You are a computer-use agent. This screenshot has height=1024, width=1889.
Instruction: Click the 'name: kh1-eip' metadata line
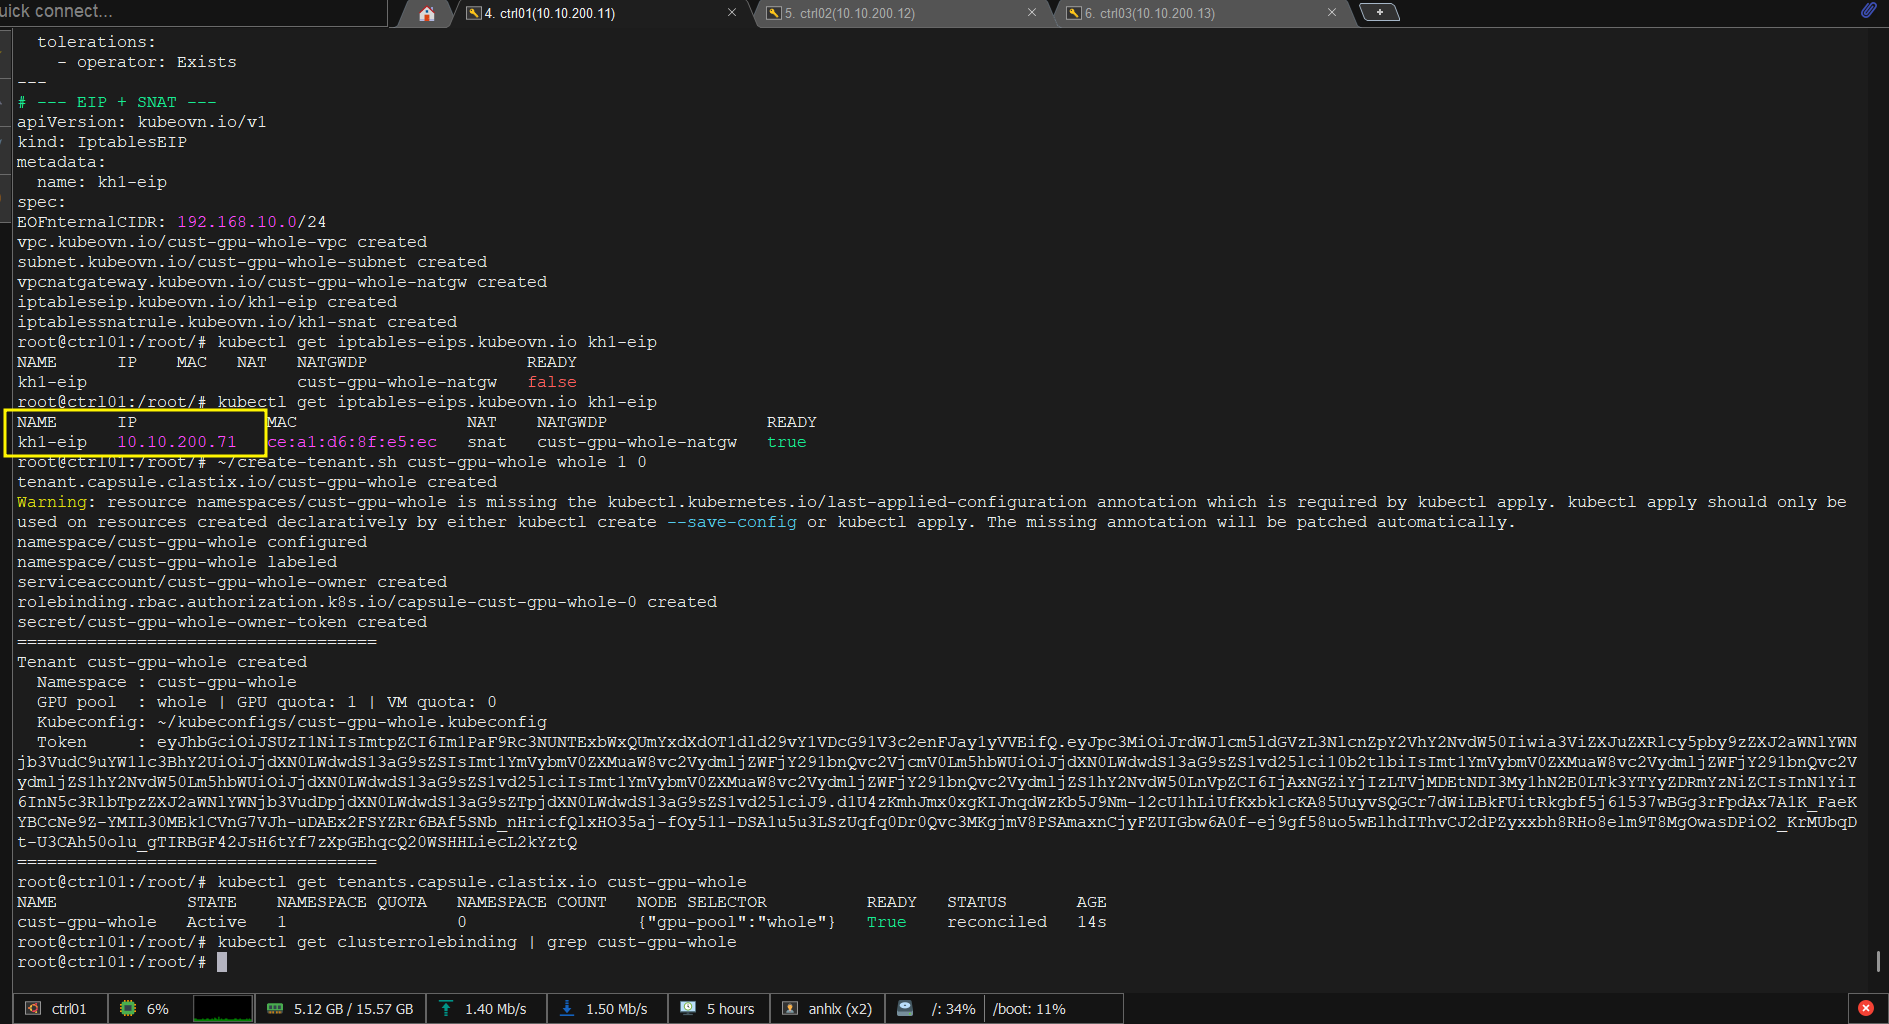tap(102, 182)
